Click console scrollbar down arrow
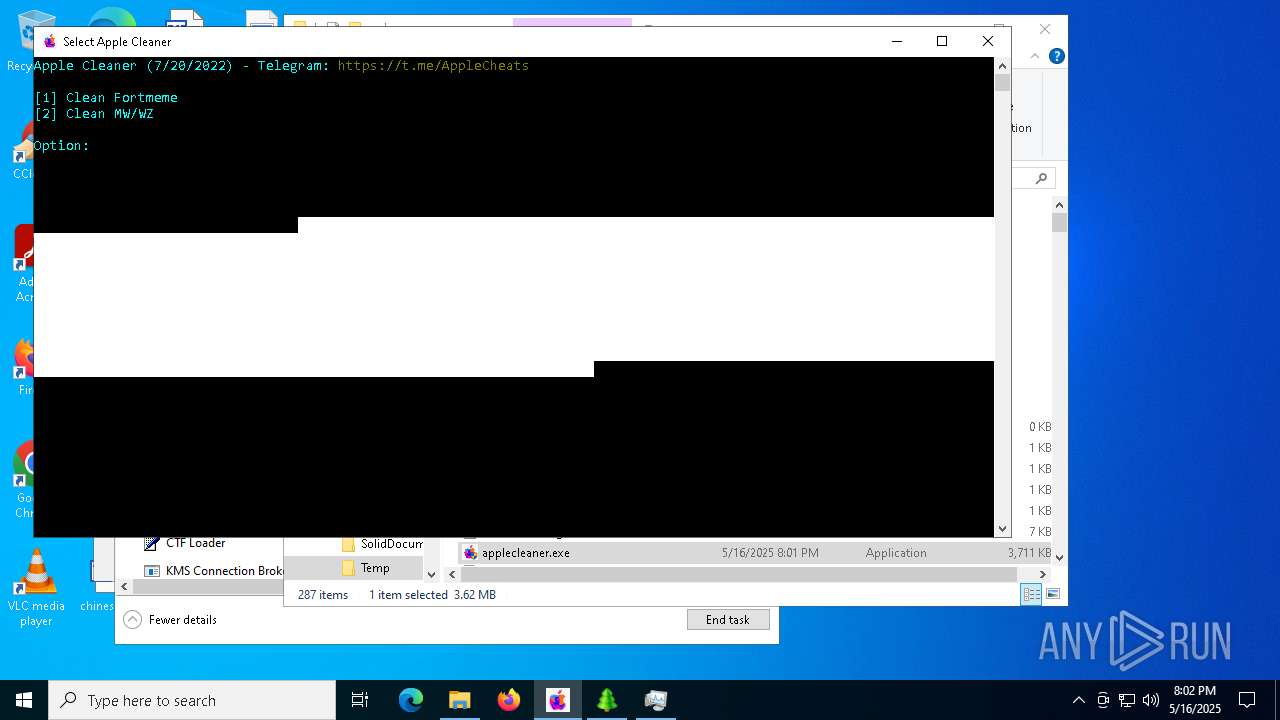Viewport: 1280px width, 720px height. [x=1002, y=529]
